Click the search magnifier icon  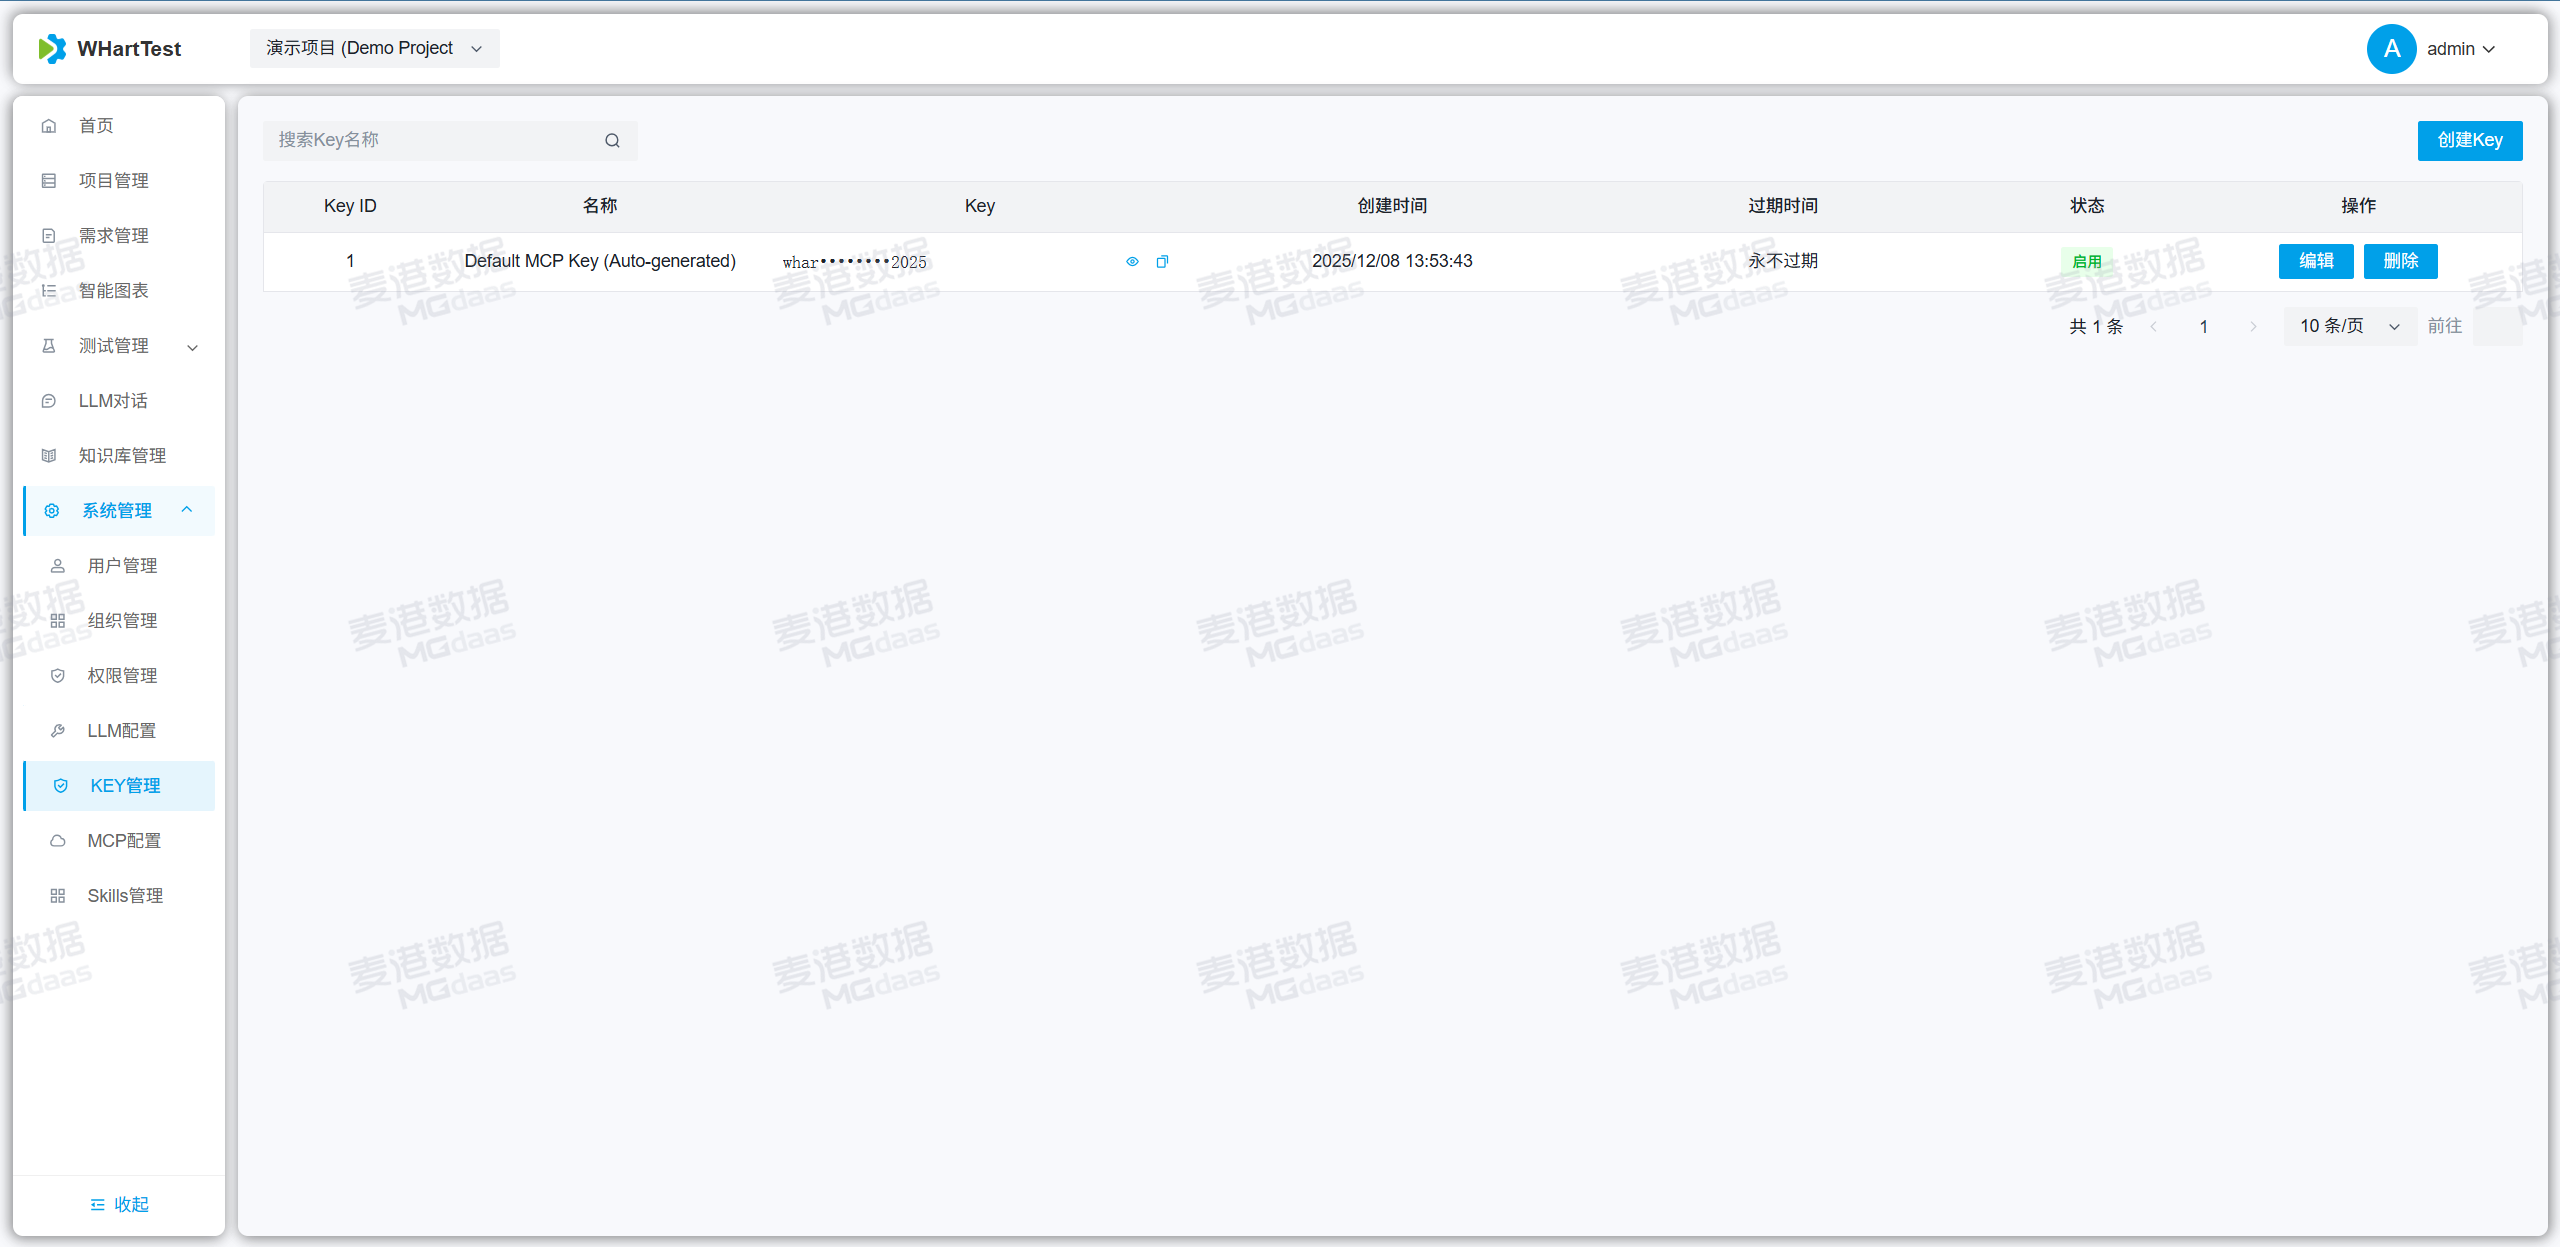pos(612,141)
